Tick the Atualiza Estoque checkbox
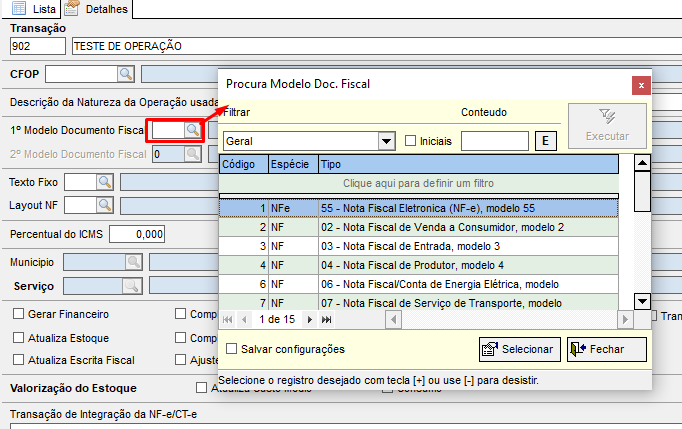 pyautogui.click(x=18, y=337)
